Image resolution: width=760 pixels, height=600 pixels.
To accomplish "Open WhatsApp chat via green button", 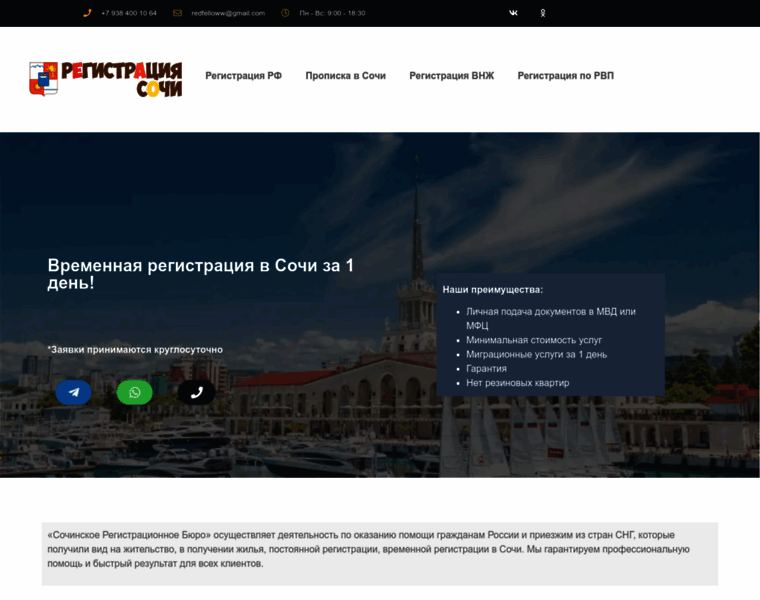I will pyautogui.click(x=135, y=392).
